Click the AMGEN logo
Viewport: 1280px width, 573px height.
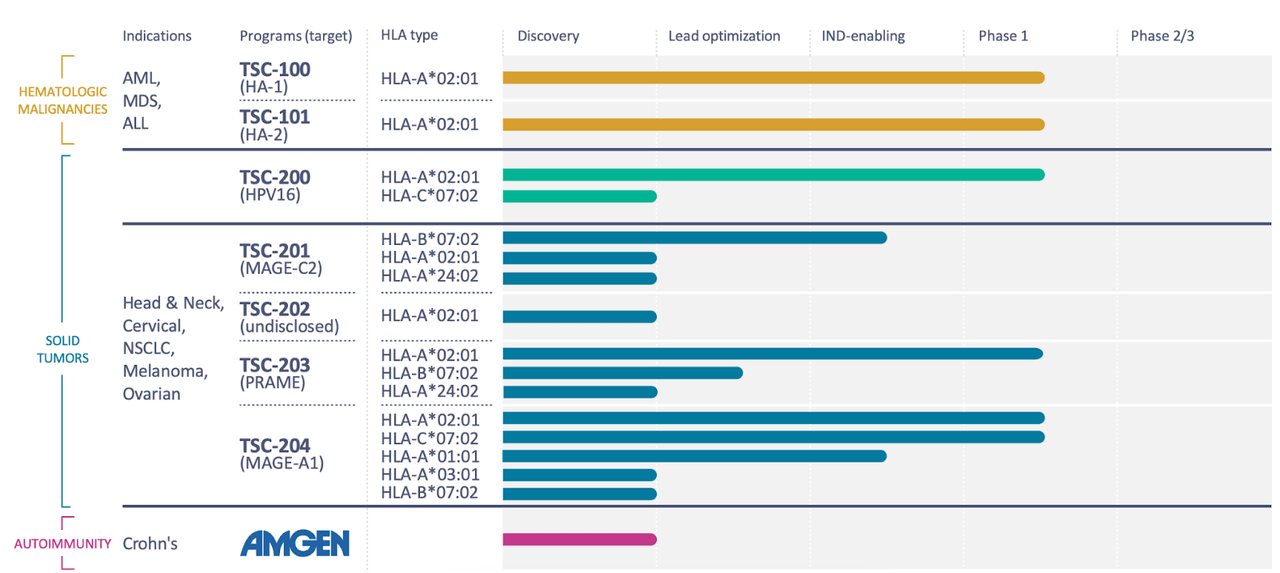coord(295,543)
